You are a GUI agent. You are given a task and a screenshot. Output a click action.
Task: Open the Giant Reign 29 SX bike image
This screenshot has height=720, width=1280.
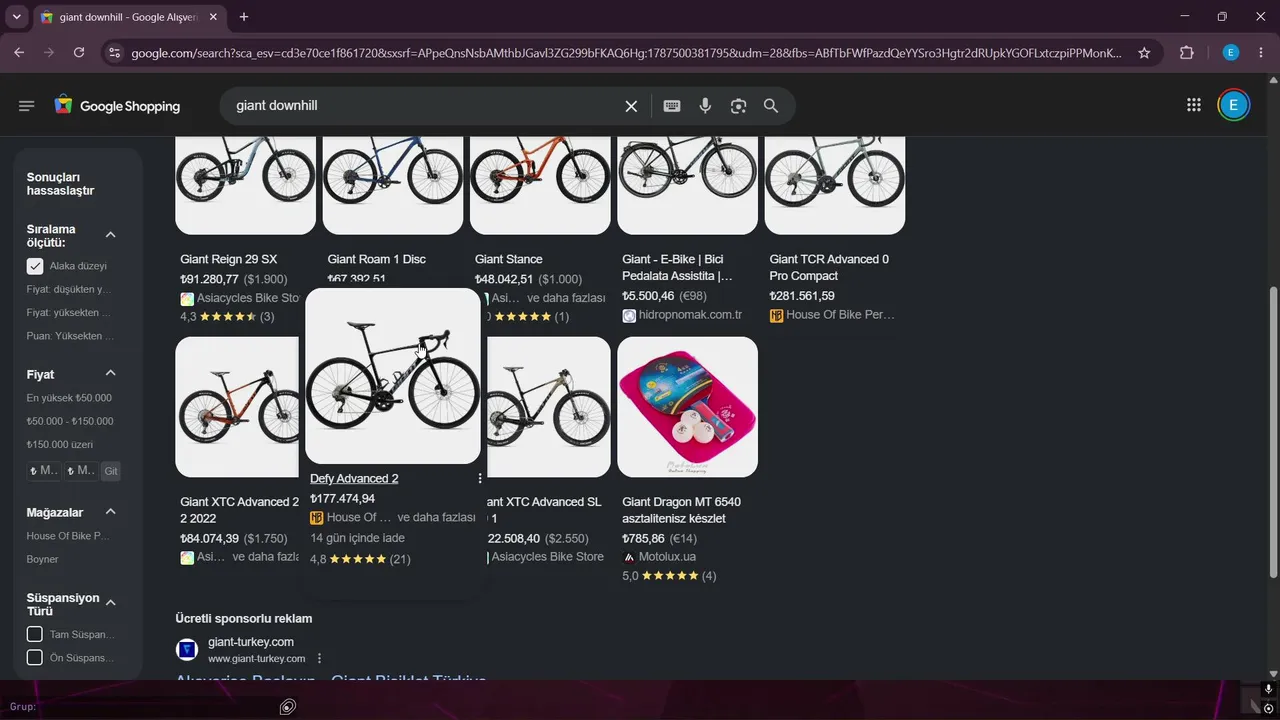[245, 184]
